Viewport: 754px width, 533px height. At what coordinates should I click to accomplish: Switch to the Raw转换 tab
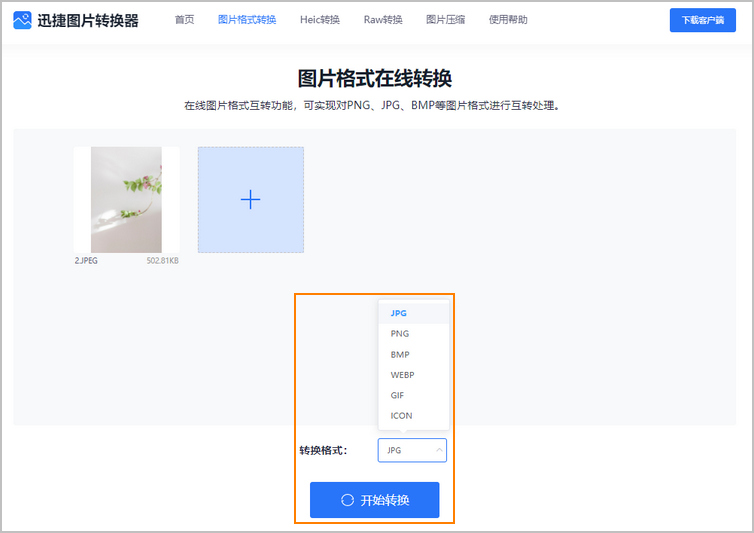click(x=383, y=20)
